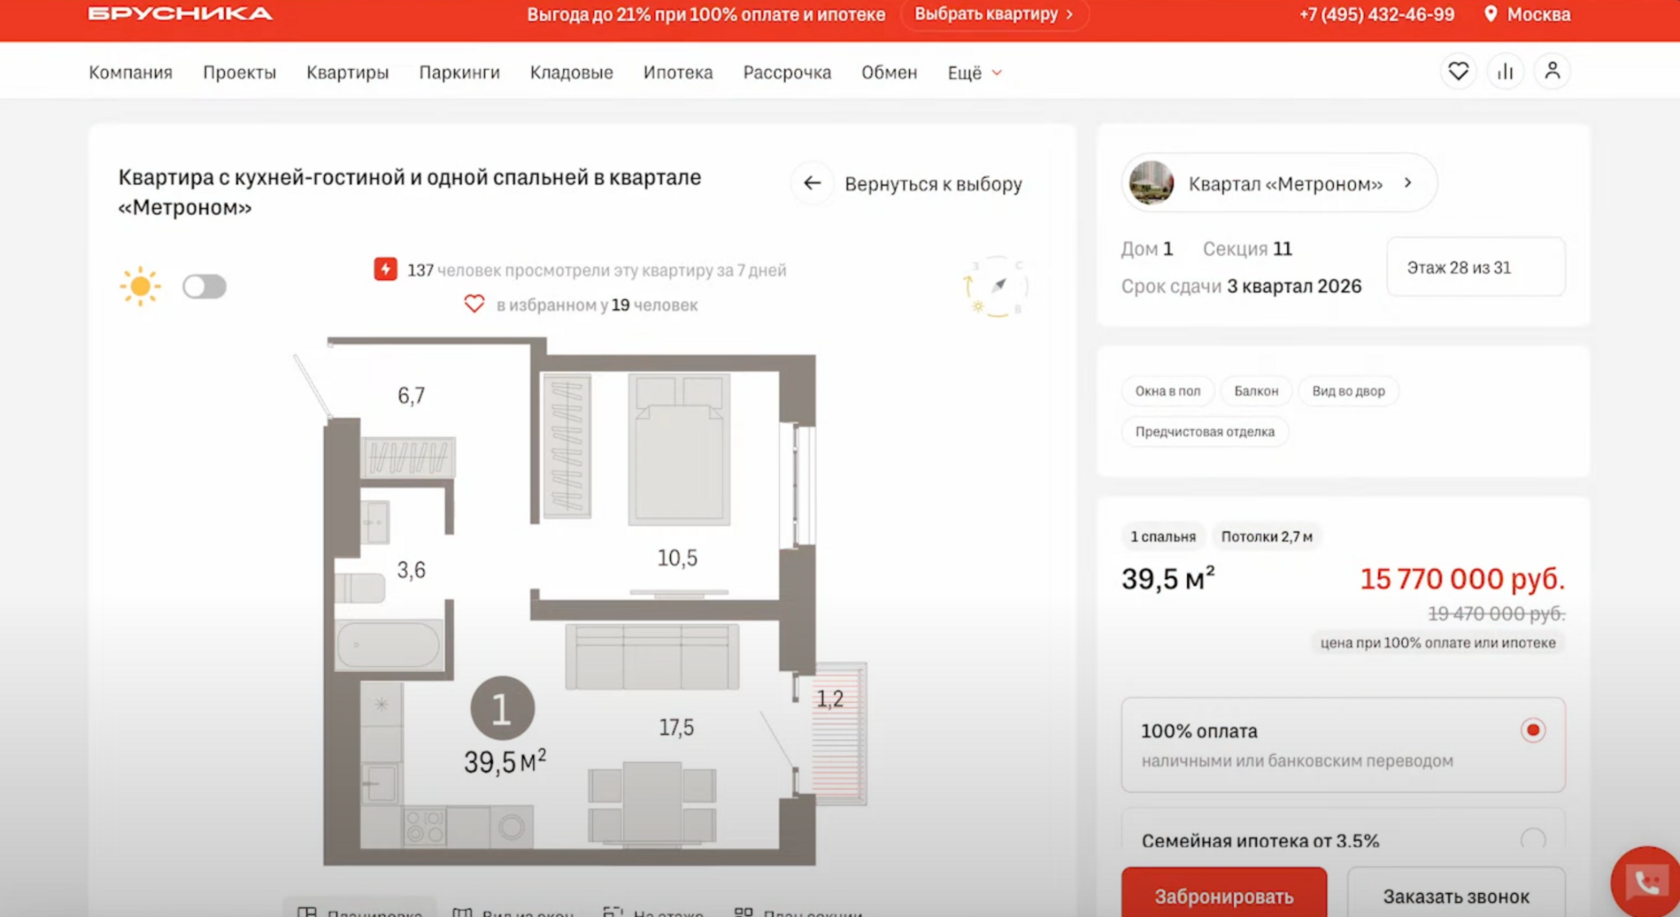The width and height of the screenshot is (1680, 917).
Task: Open the Паркинги menu item
Action: 459,72
